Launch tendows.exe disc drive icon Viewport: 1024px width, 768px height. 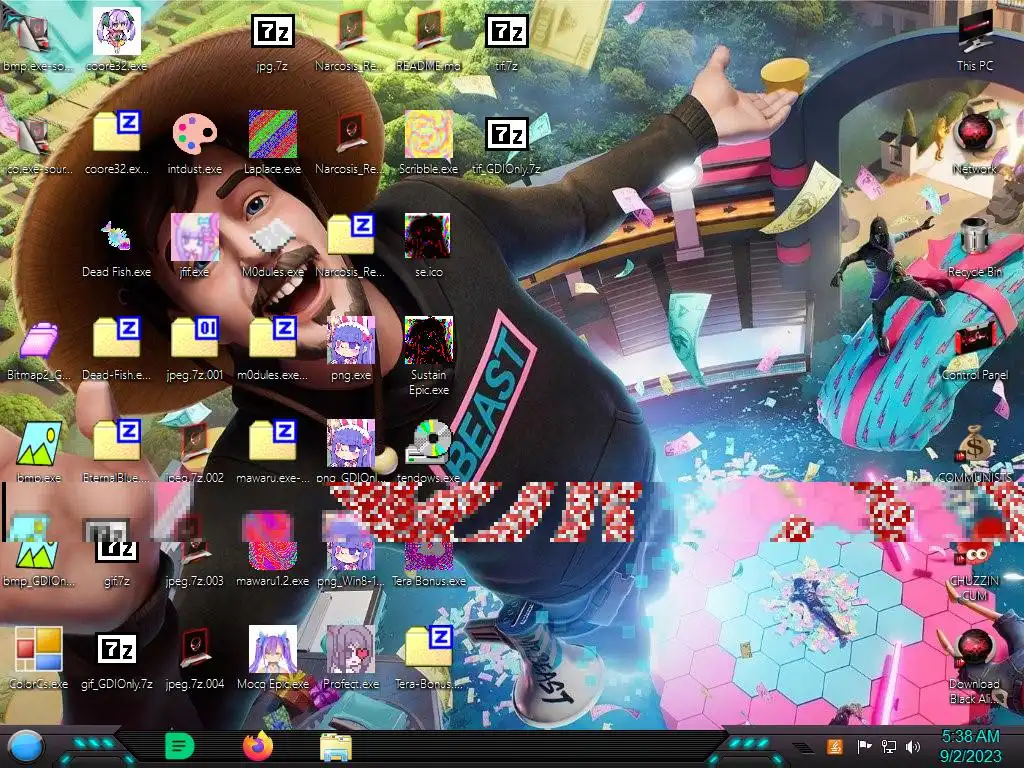click(428, 443)
